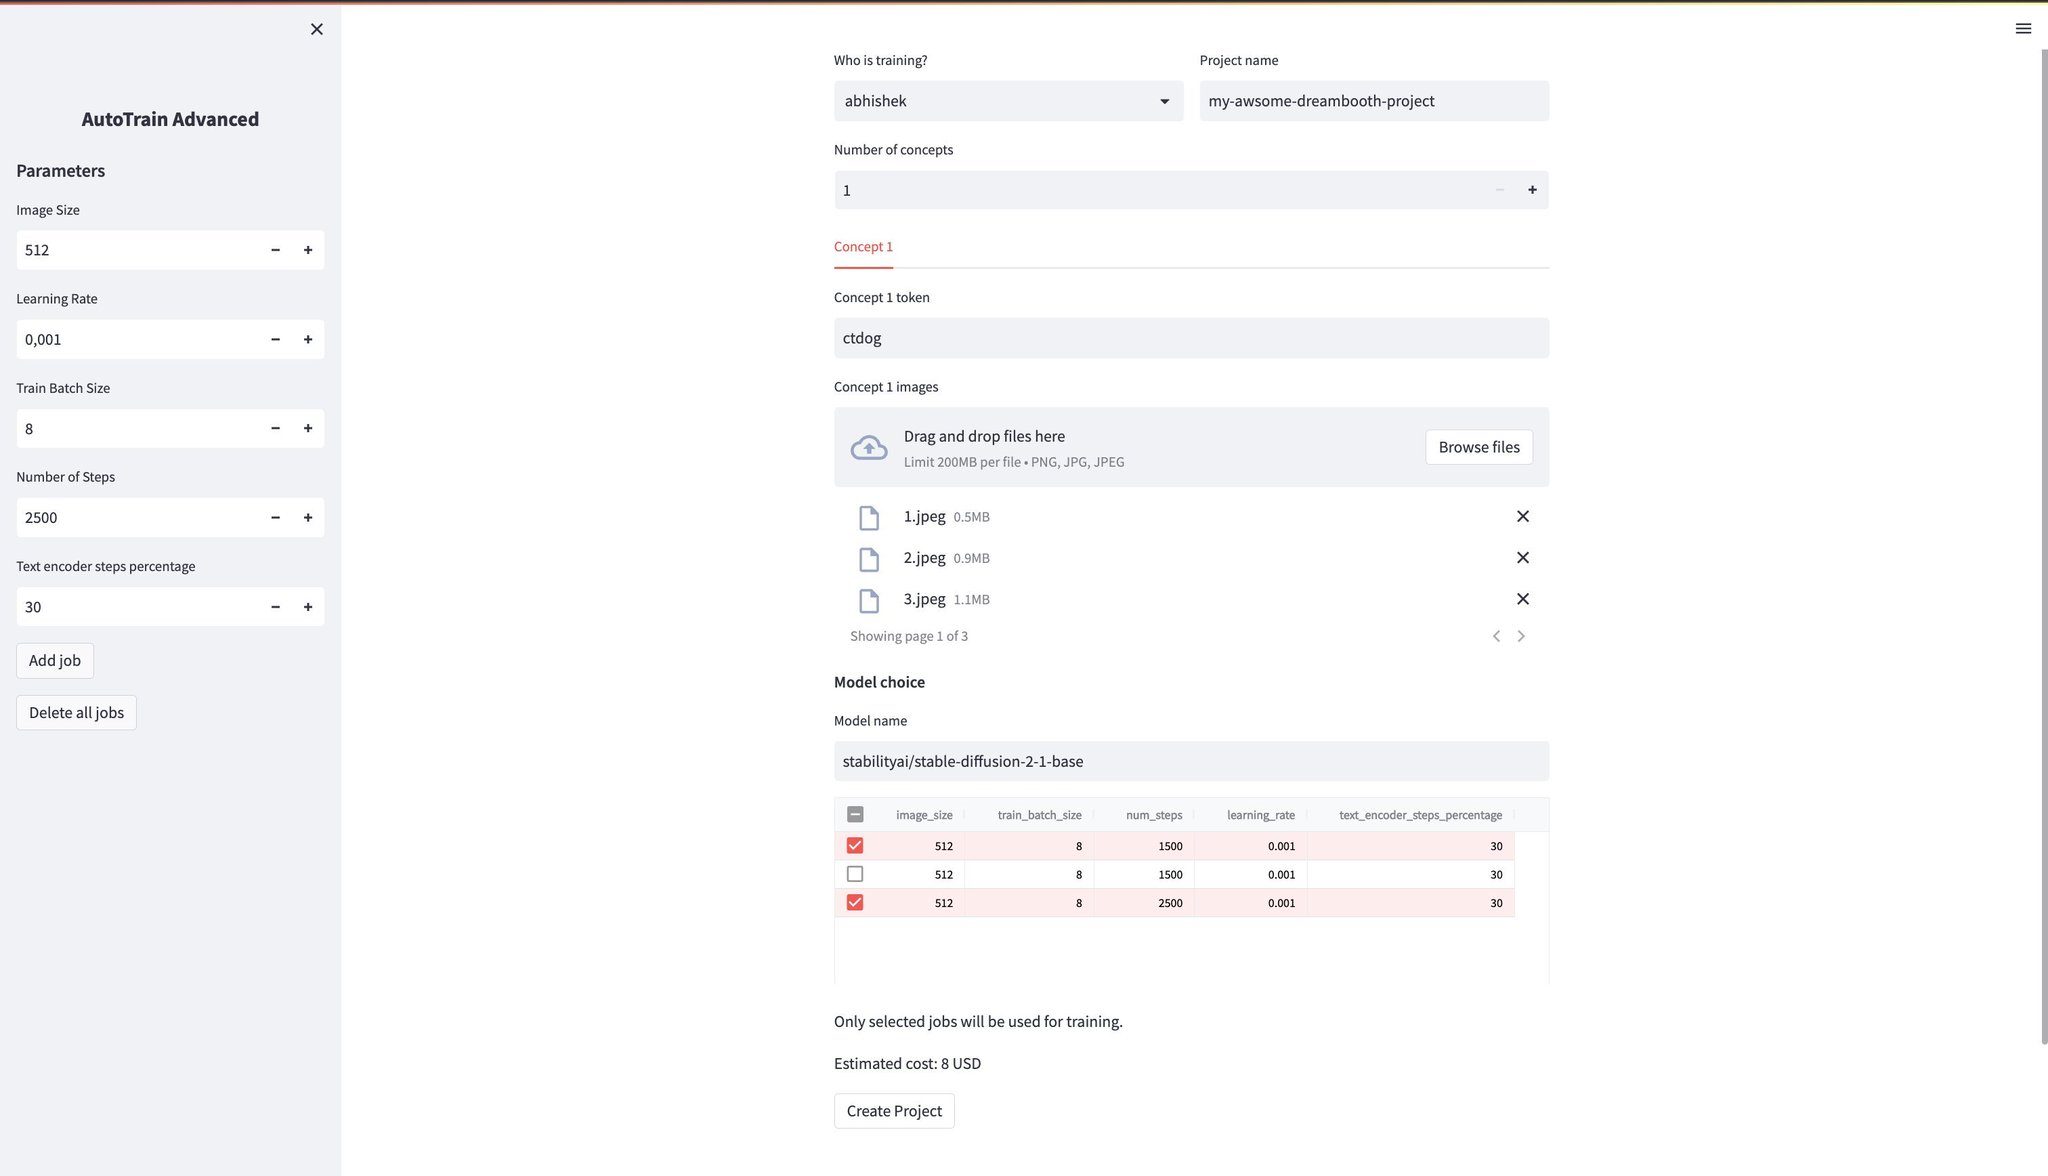
Task: Click the page vertical scrollbar
Action: tap(2043, 545)
